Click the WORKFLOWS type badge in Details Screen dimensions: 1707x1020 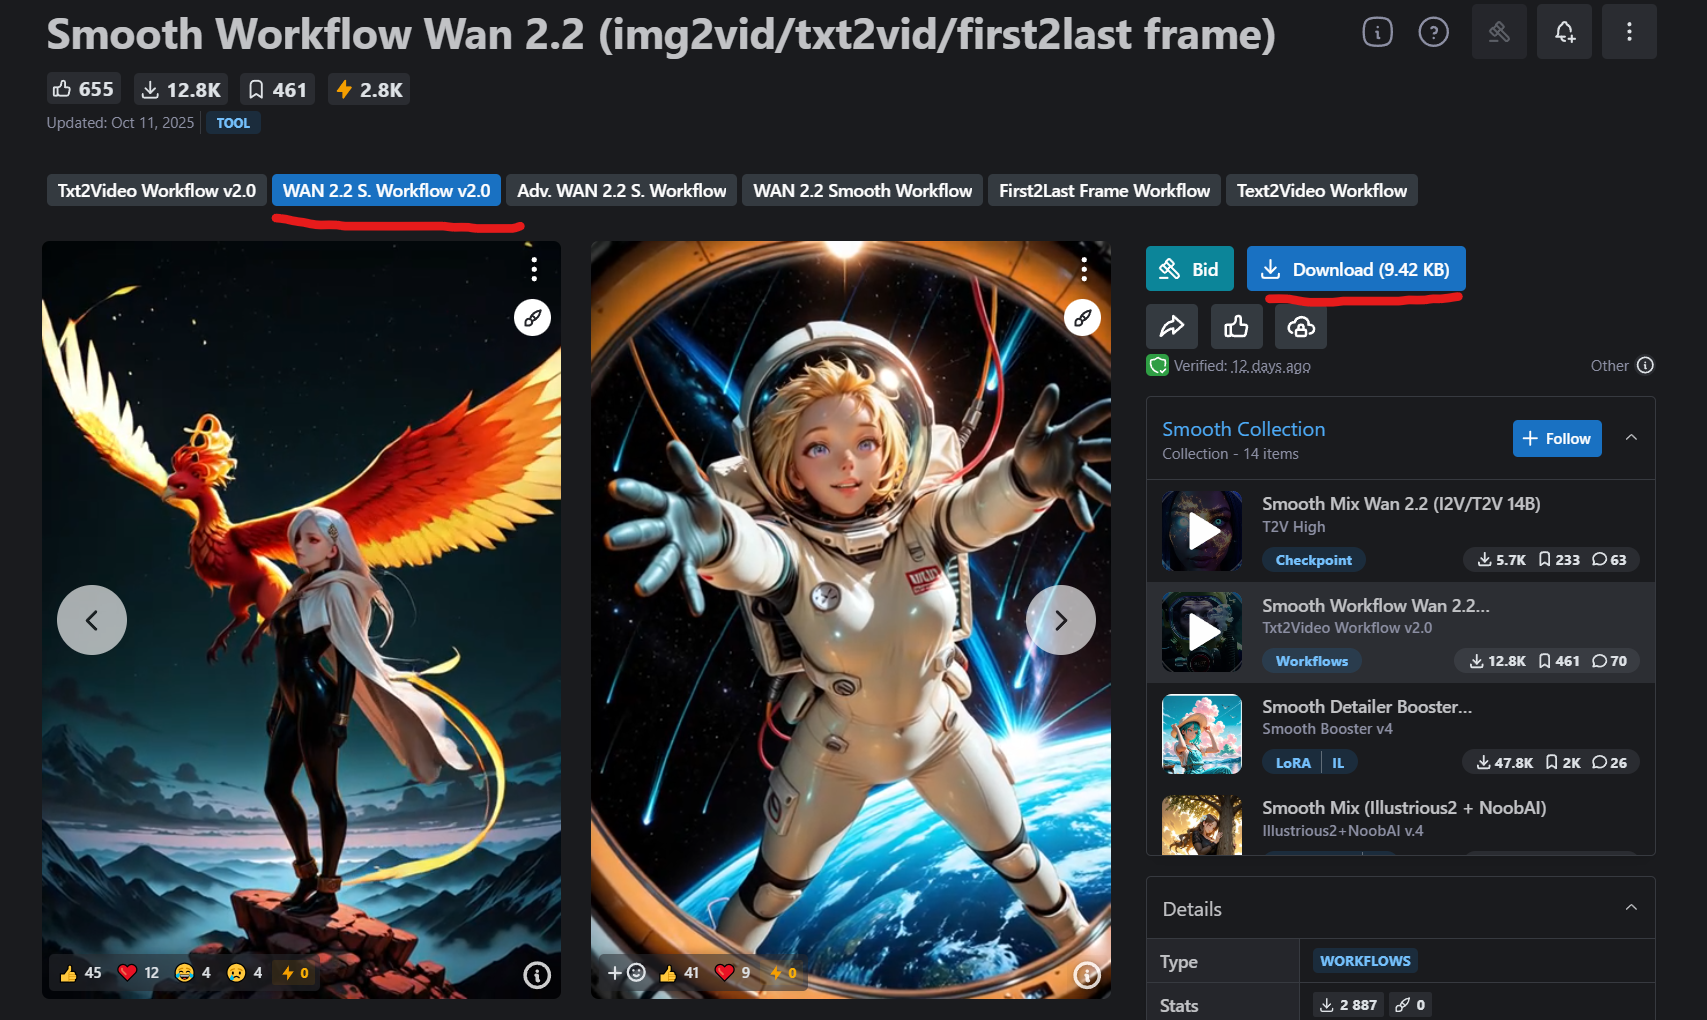pyautogui.click(x=1365, y=961)
